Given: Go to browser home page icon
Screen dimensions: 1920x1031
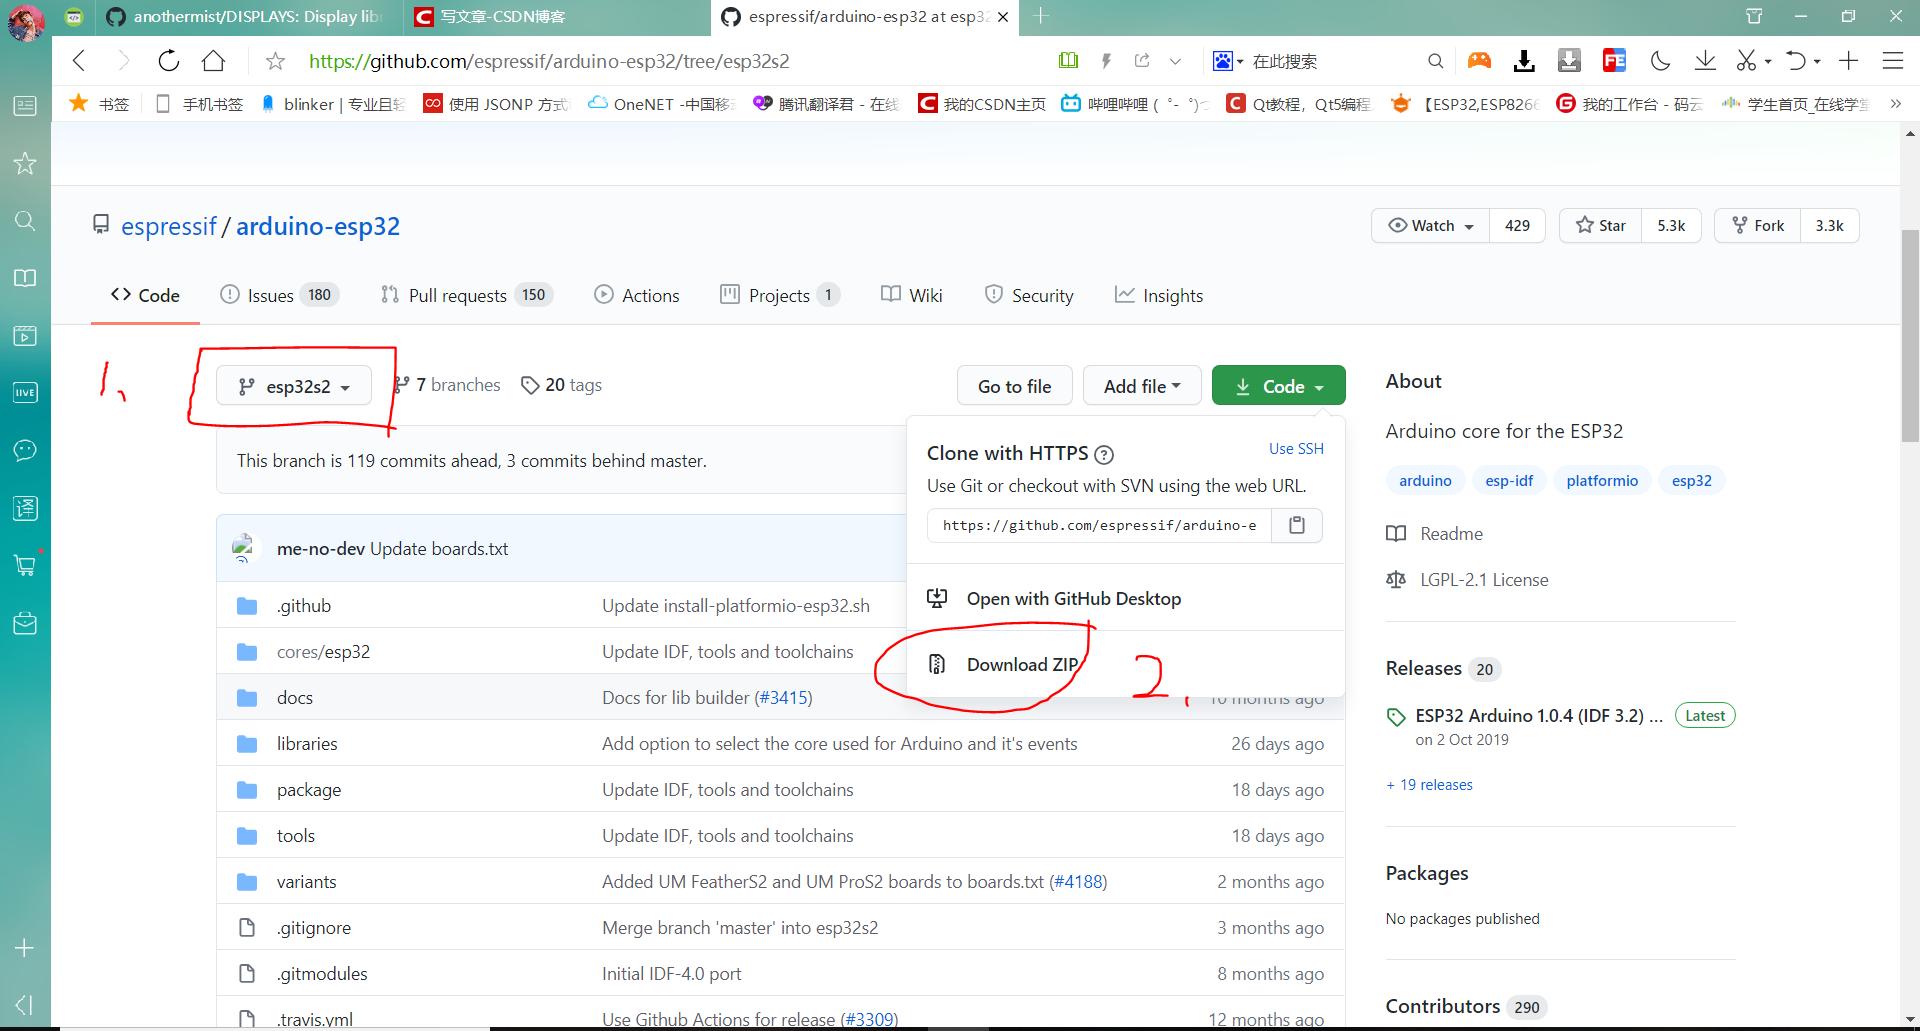Looking at the screenshot, I should click(x=213, y=61).
